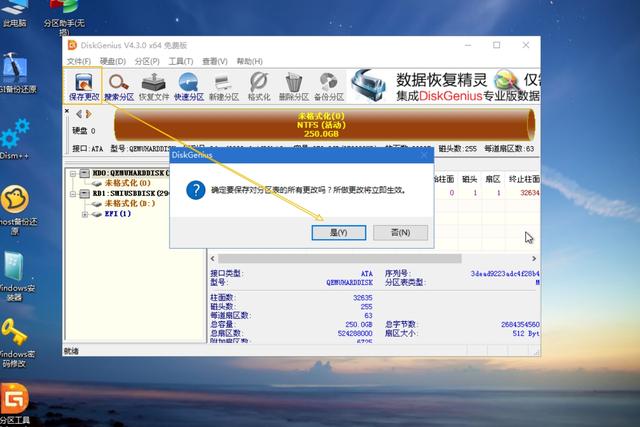Screen dimensions: 640x427
Task: Go to previous disk with left arrow
Action: 79,114
